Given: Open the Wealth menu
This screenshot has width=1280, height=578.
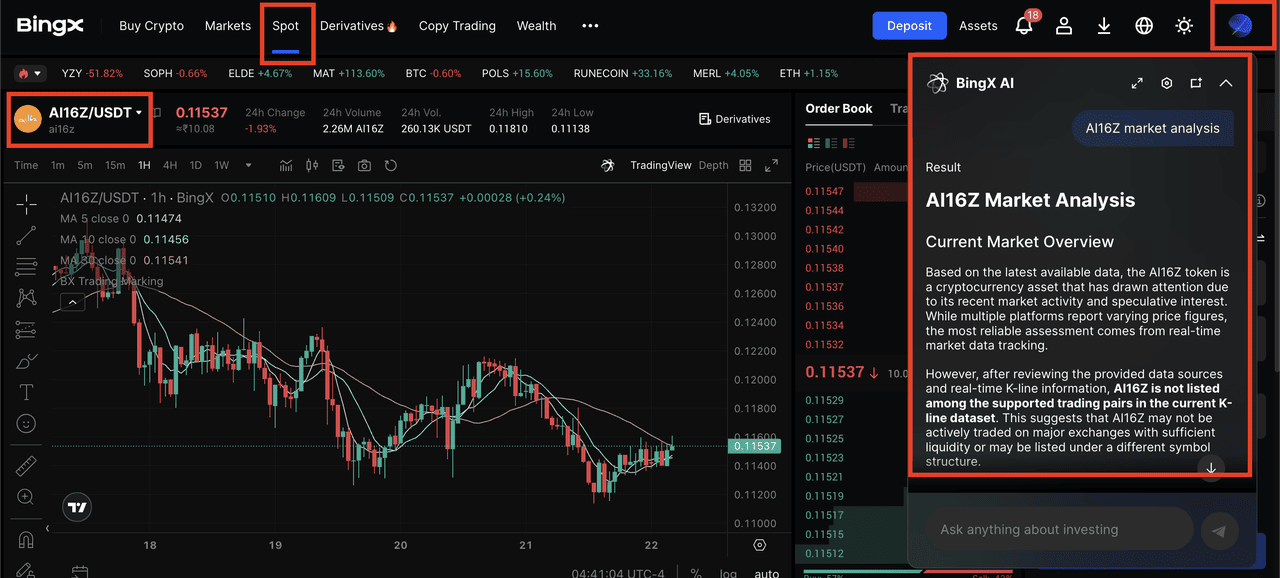Looking at the screenshot, I should pyautogui.click(x=537, y=26).
